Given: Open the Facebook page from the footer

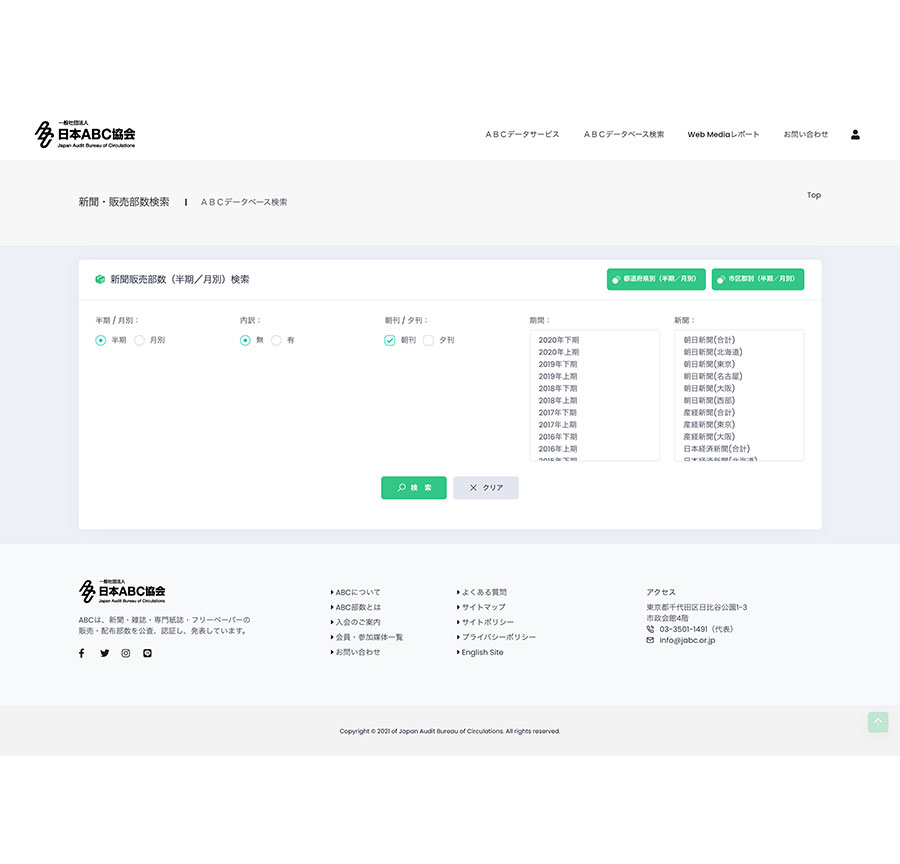Looking at the screenshot, I should 82,653.
